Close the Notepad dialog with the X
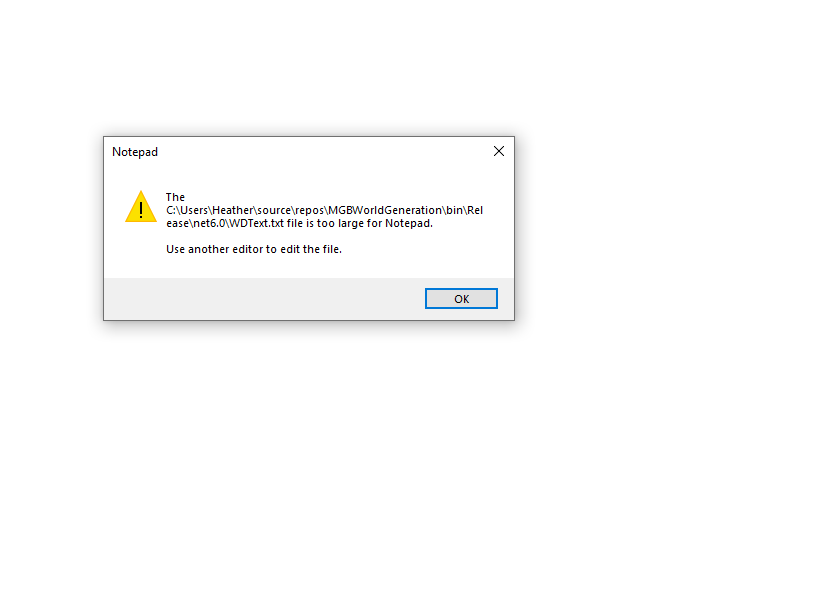The image size is (839, 606). (x=499, y=151)
